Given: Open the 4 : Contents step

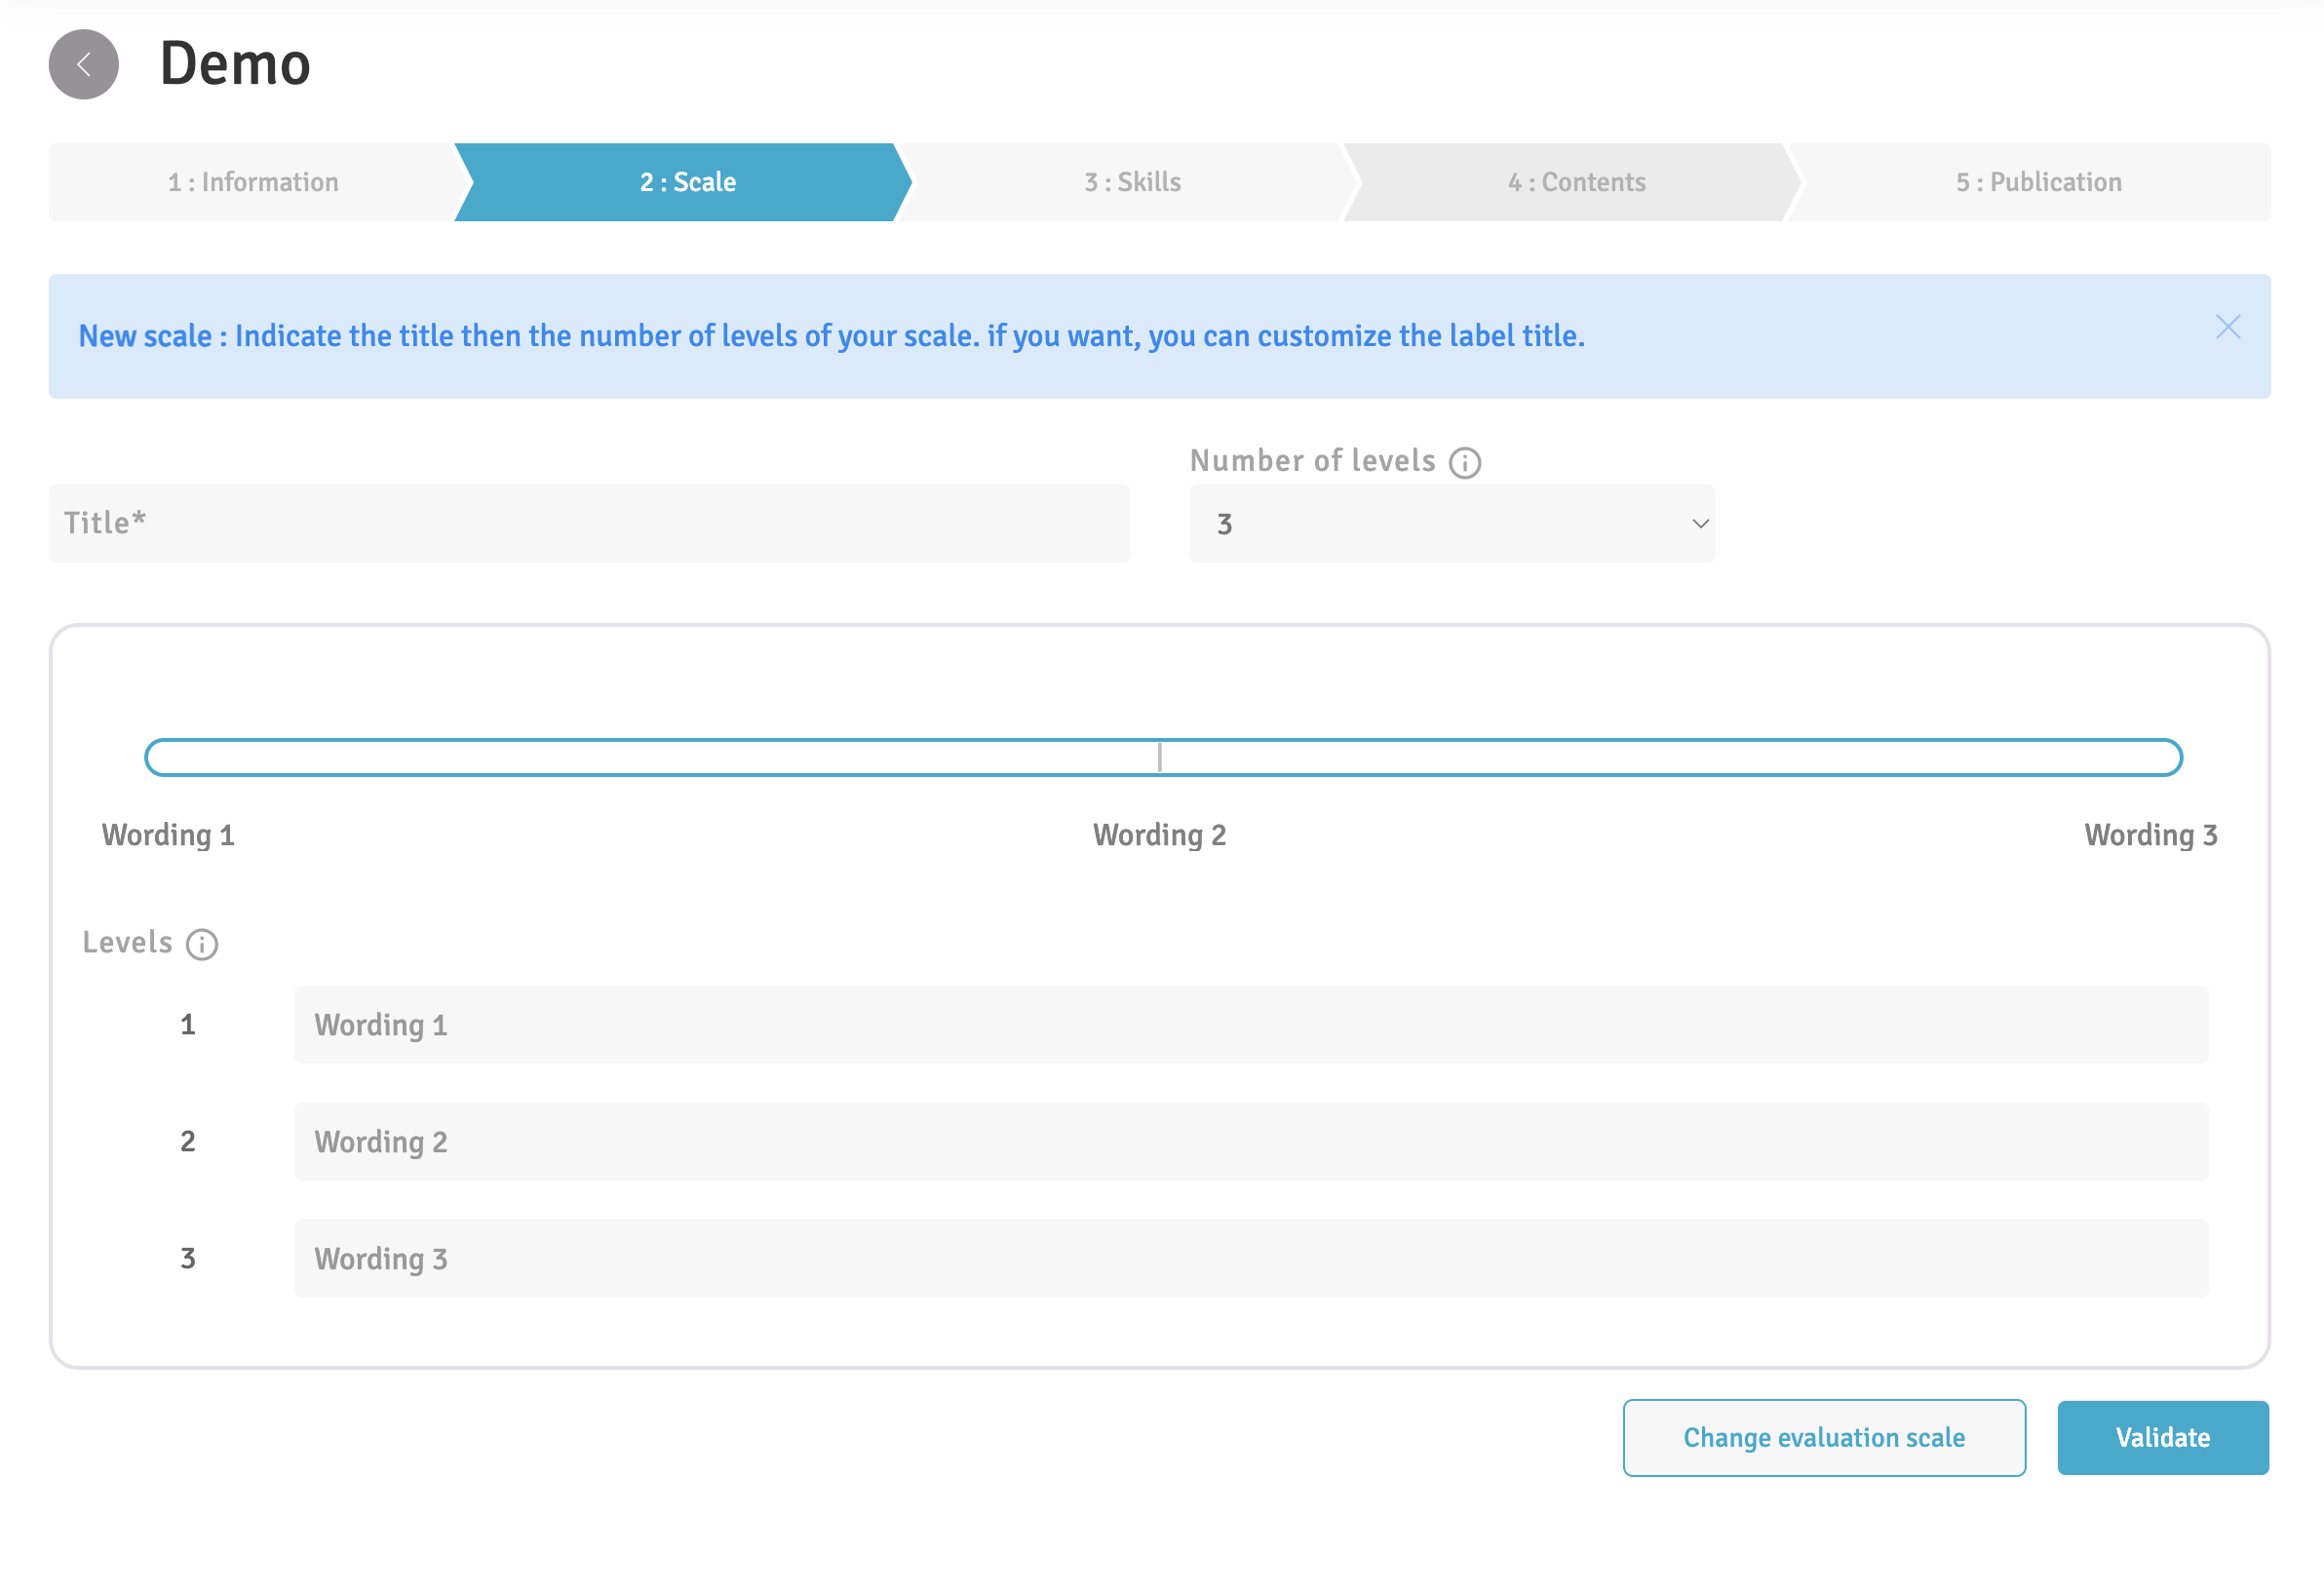Looking at the screenshot, I should coord(1576,182).
